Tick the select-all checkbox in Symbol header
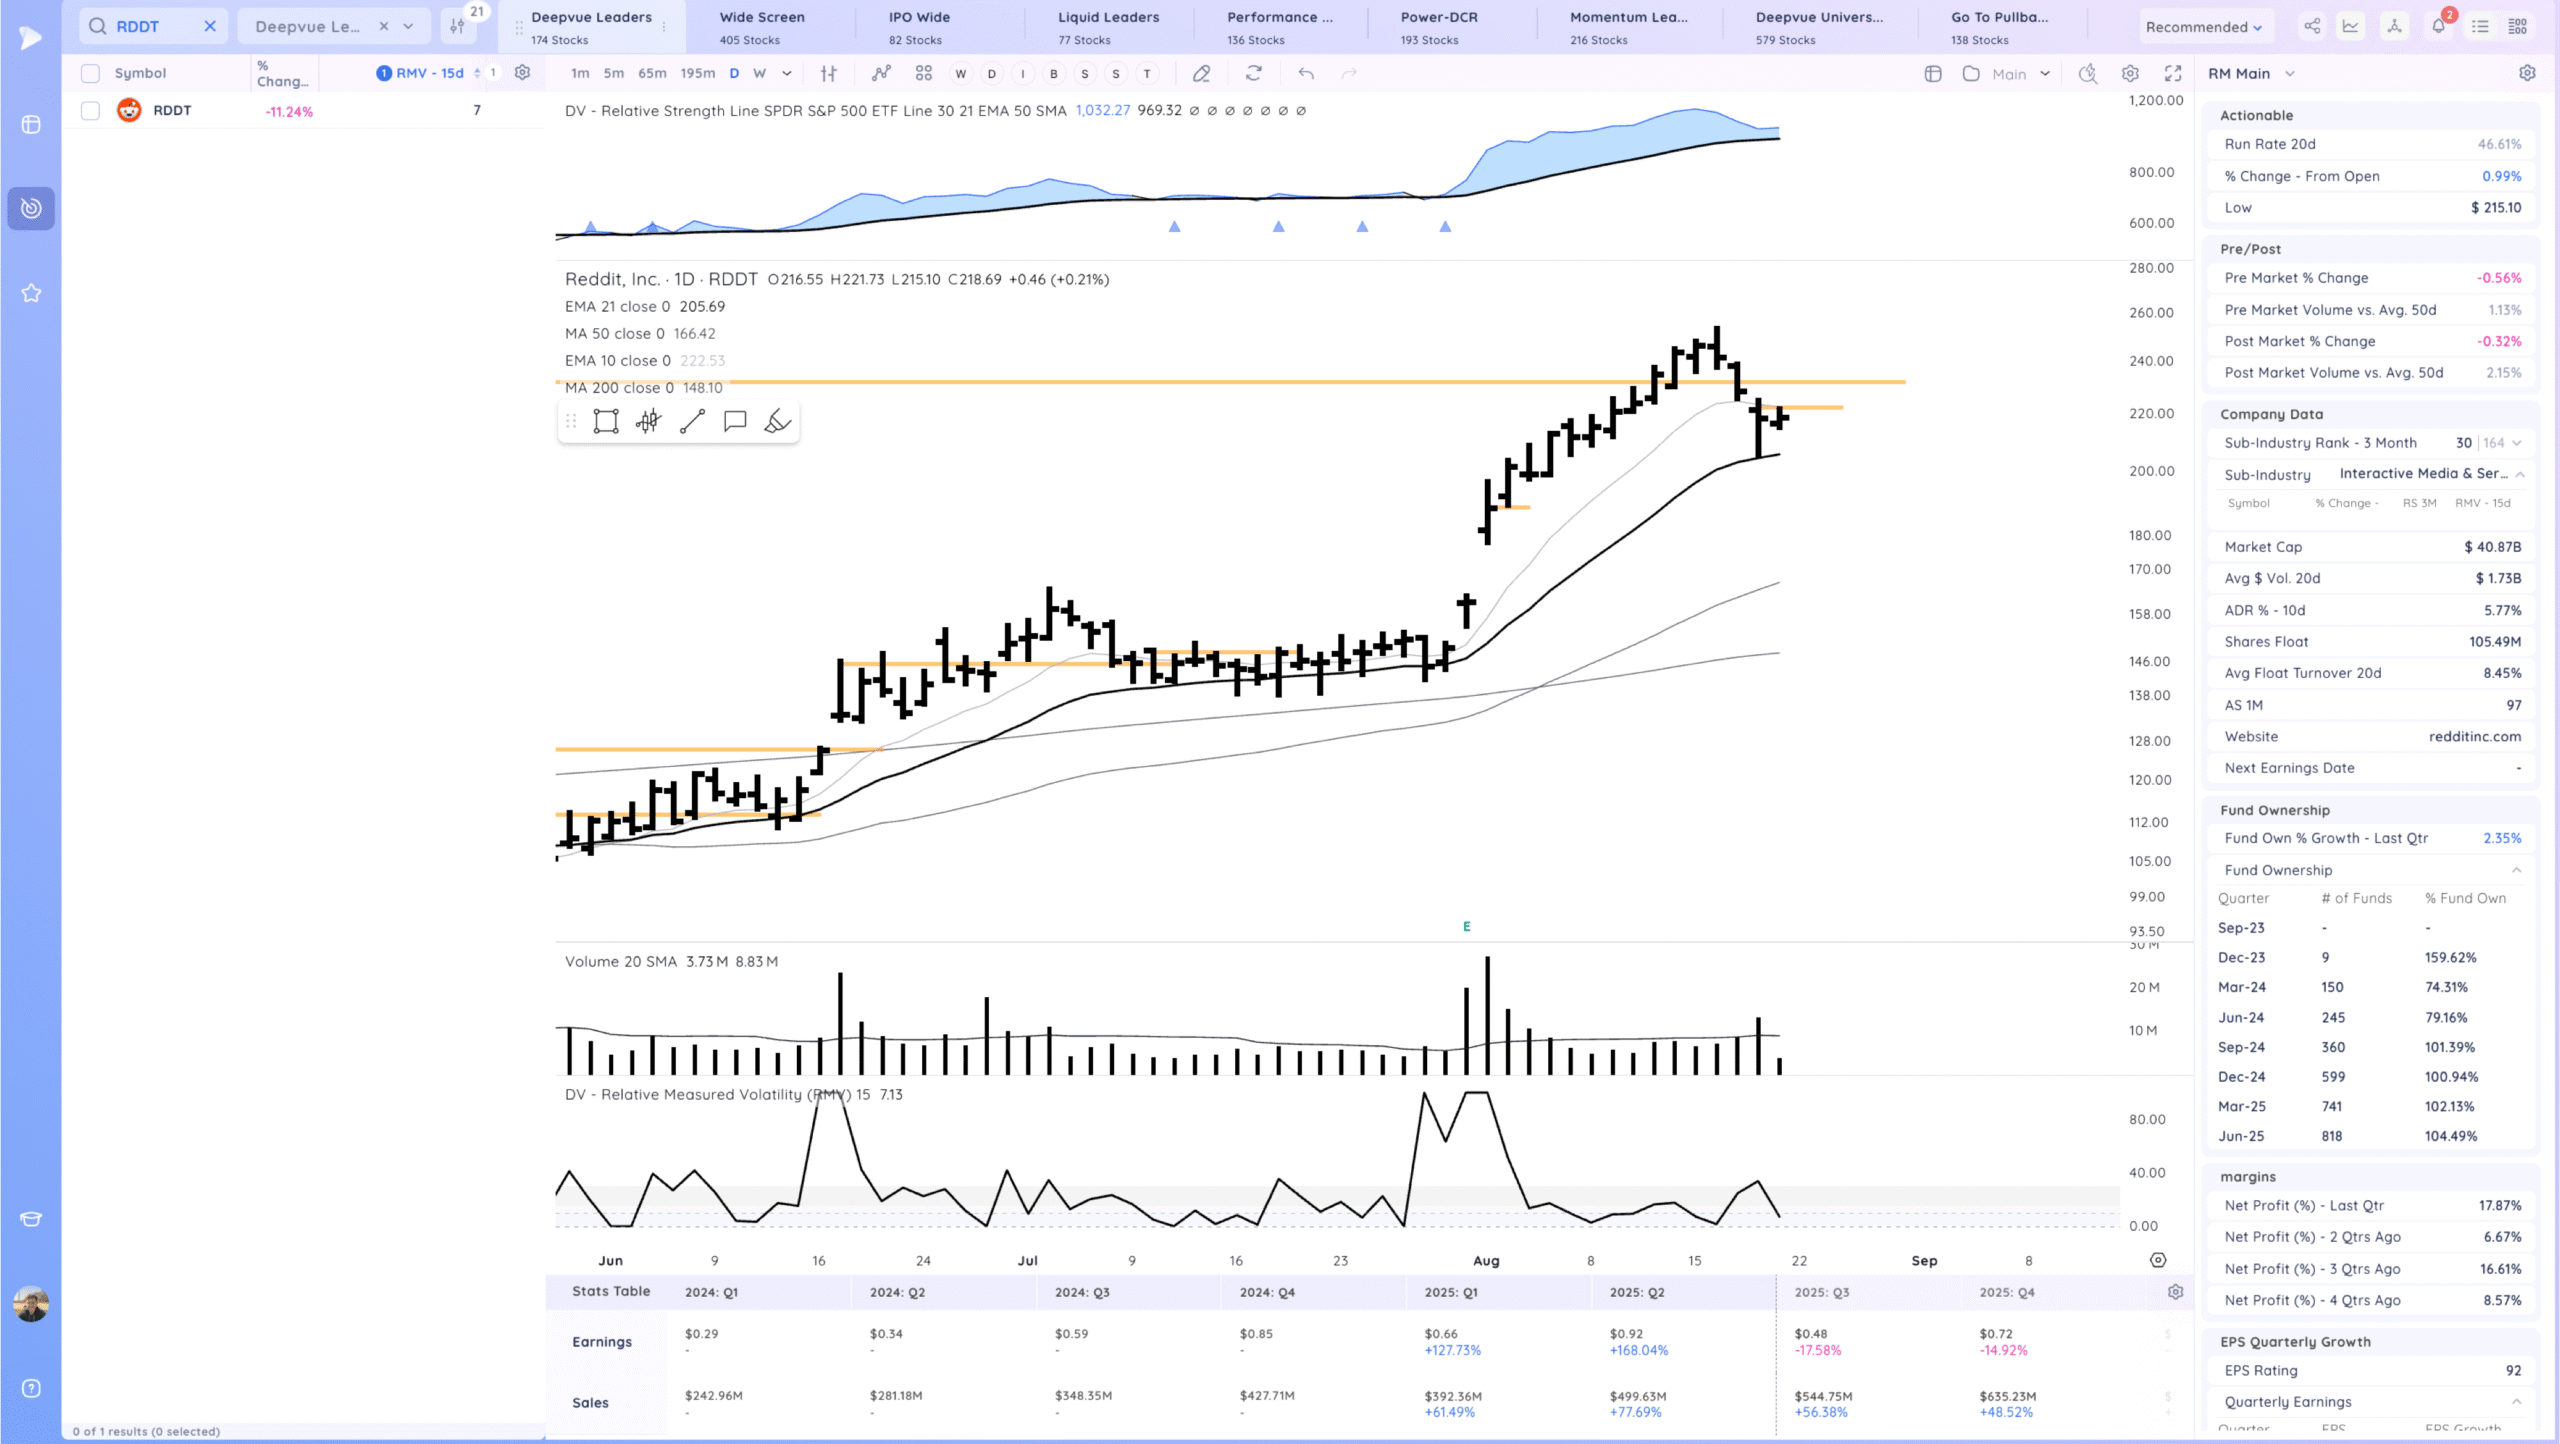Image resolution: width=2560 pixels, height=1444 pixels. [90, 73]
